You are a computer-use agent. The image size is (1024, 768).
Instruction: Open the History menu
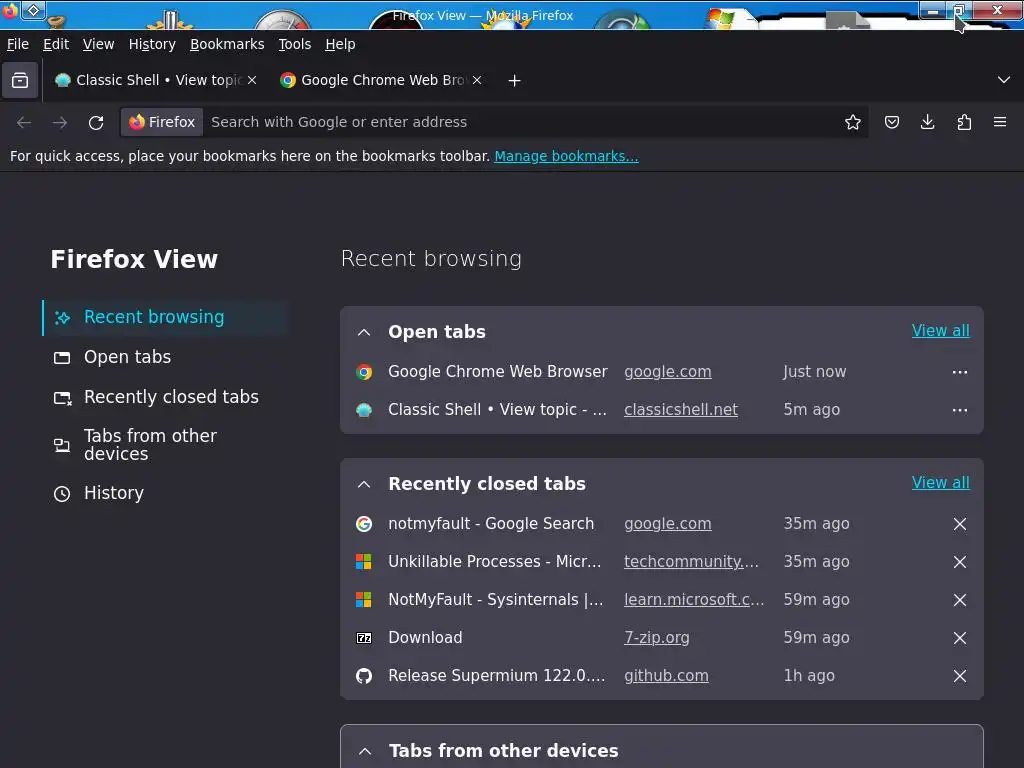coord(152,44)
